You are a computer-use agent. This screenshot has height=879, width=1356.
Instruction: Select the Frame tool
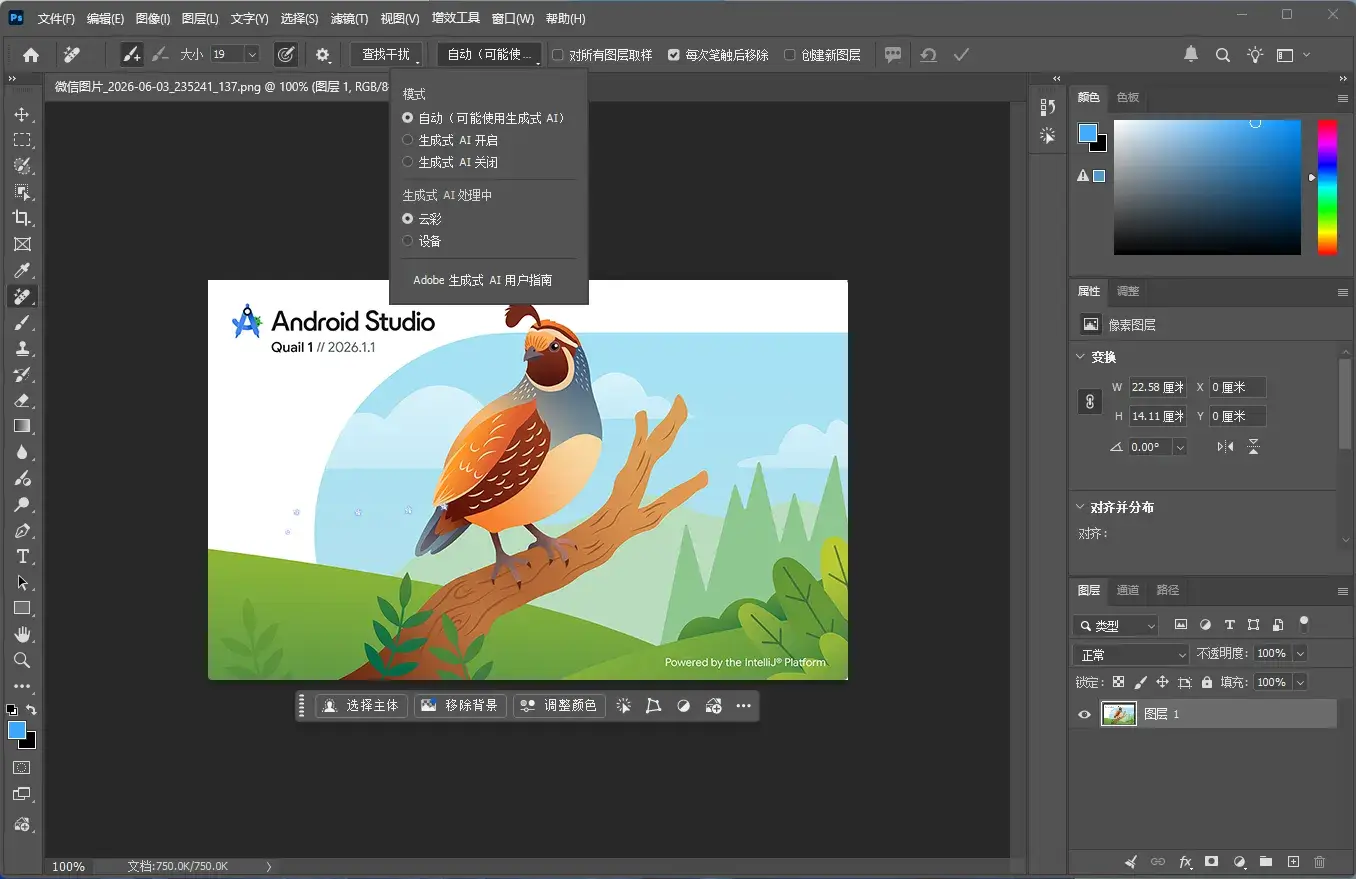[x=22, y=244]
